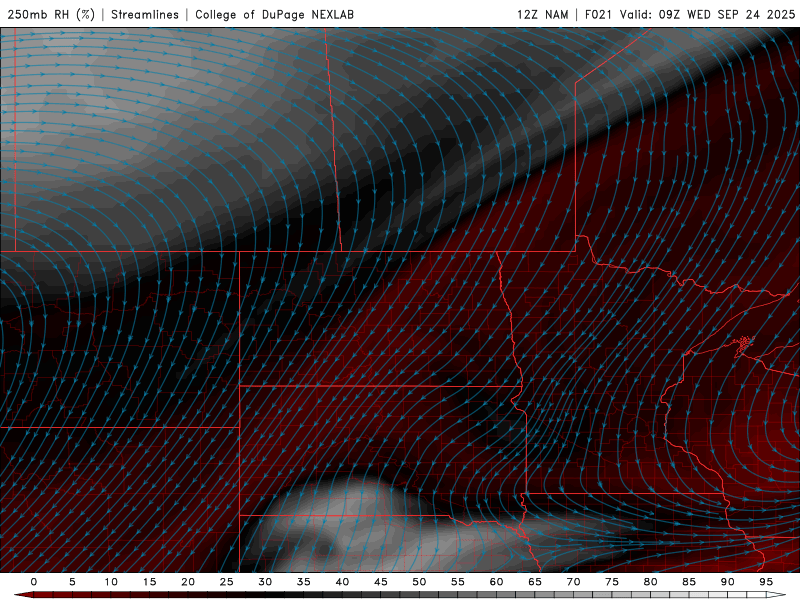Click the 85 value on the color scale
The width and height of the screenshot is (800, 600).
[688, 582]
